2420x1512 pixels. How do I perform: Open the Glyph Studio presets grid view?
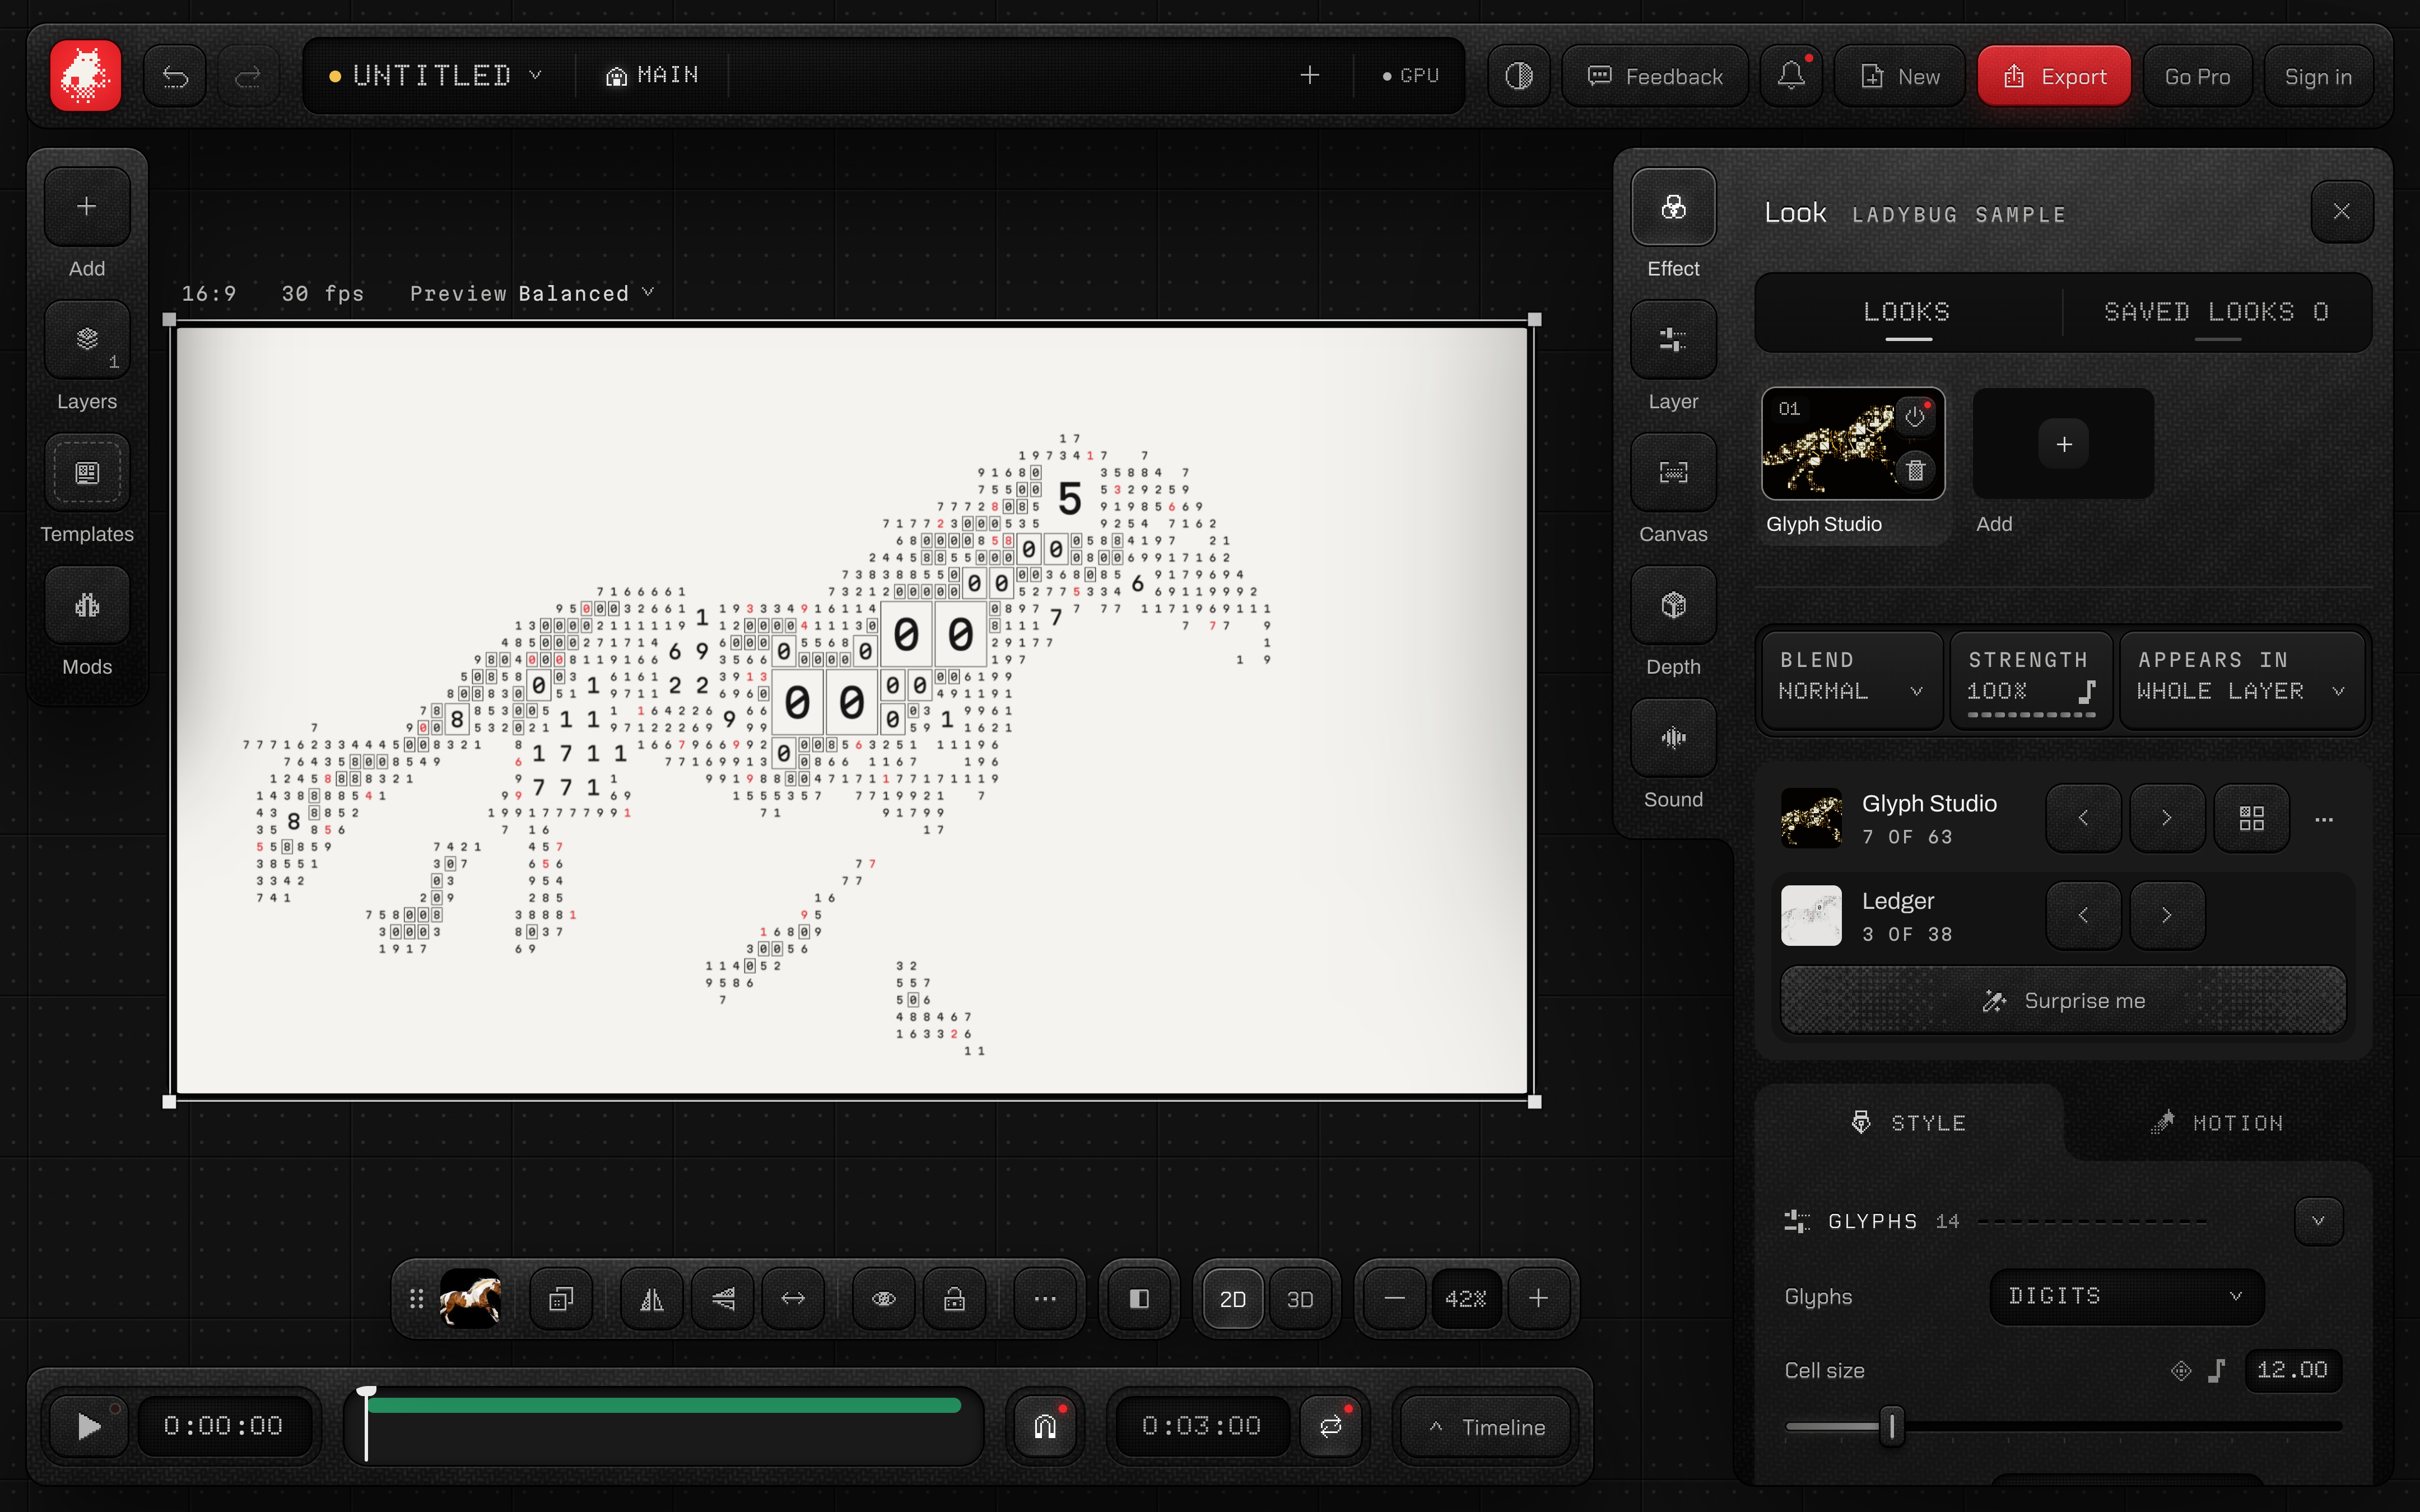2251,819
